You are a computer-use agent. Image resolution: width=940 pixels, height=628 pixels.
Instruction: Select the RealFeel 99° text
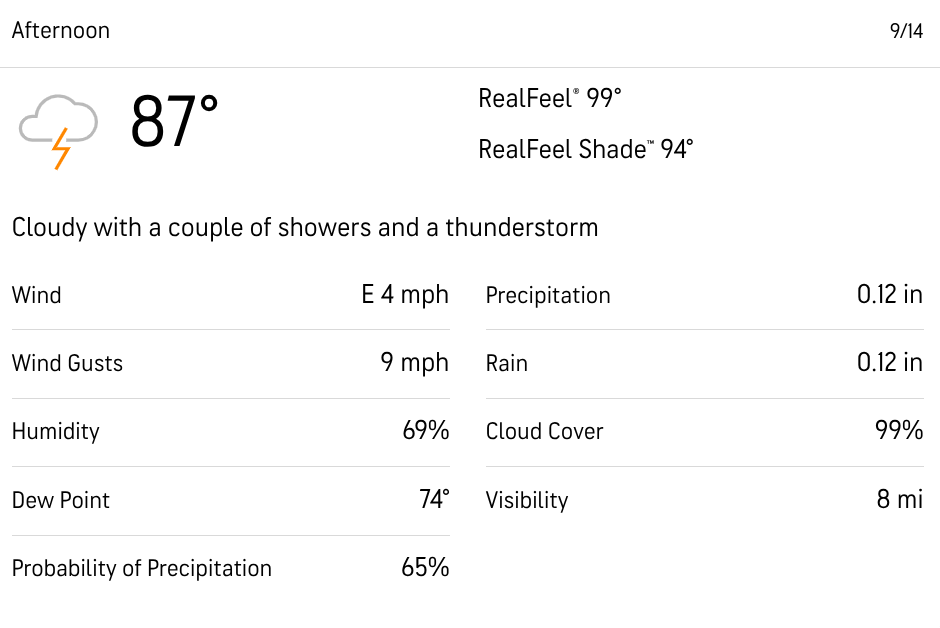550,98
